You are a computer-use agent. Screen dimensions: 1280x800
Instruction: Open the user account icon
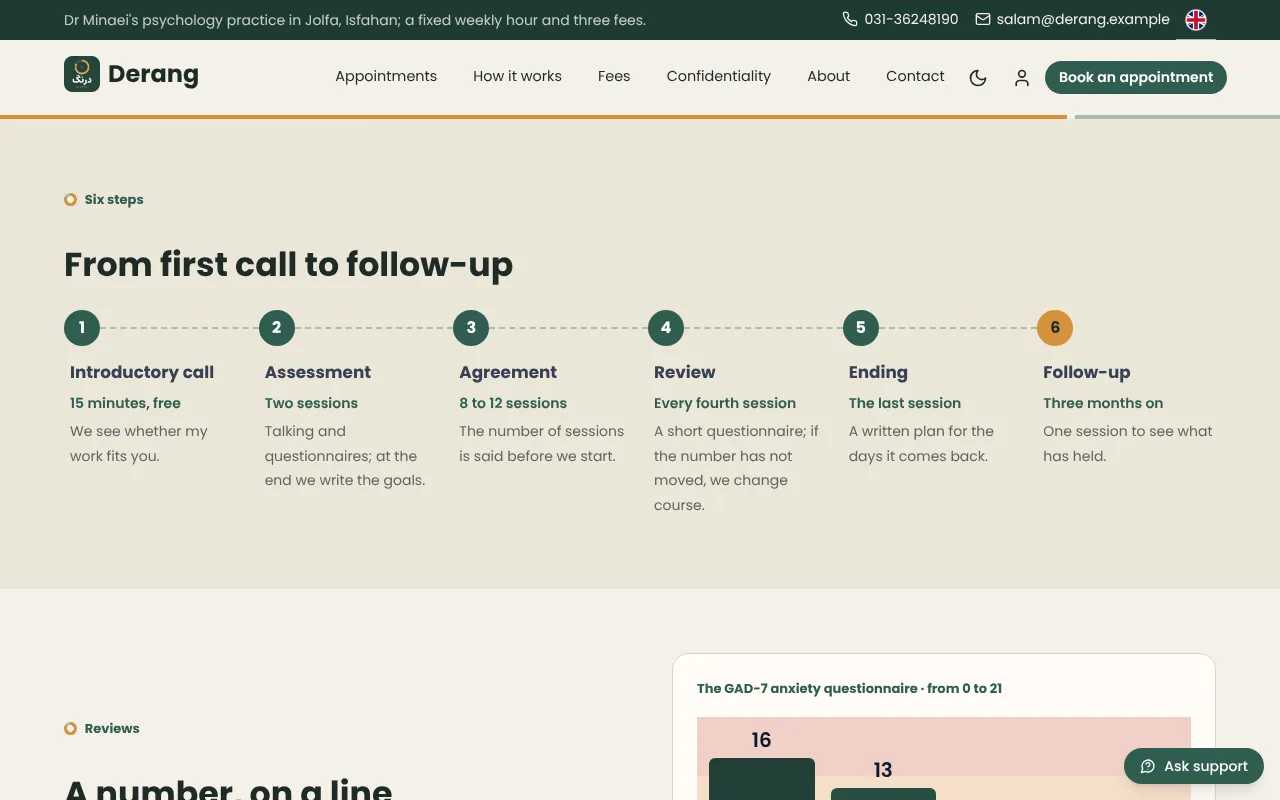tap(1022, 77)
